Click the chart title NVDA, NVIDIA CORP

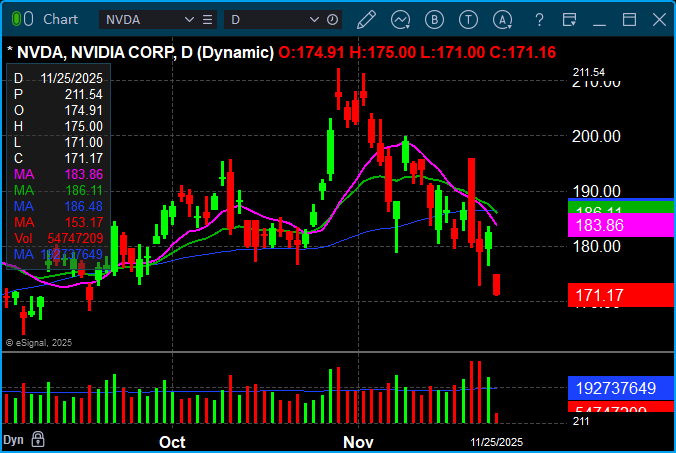pos(95,53)
